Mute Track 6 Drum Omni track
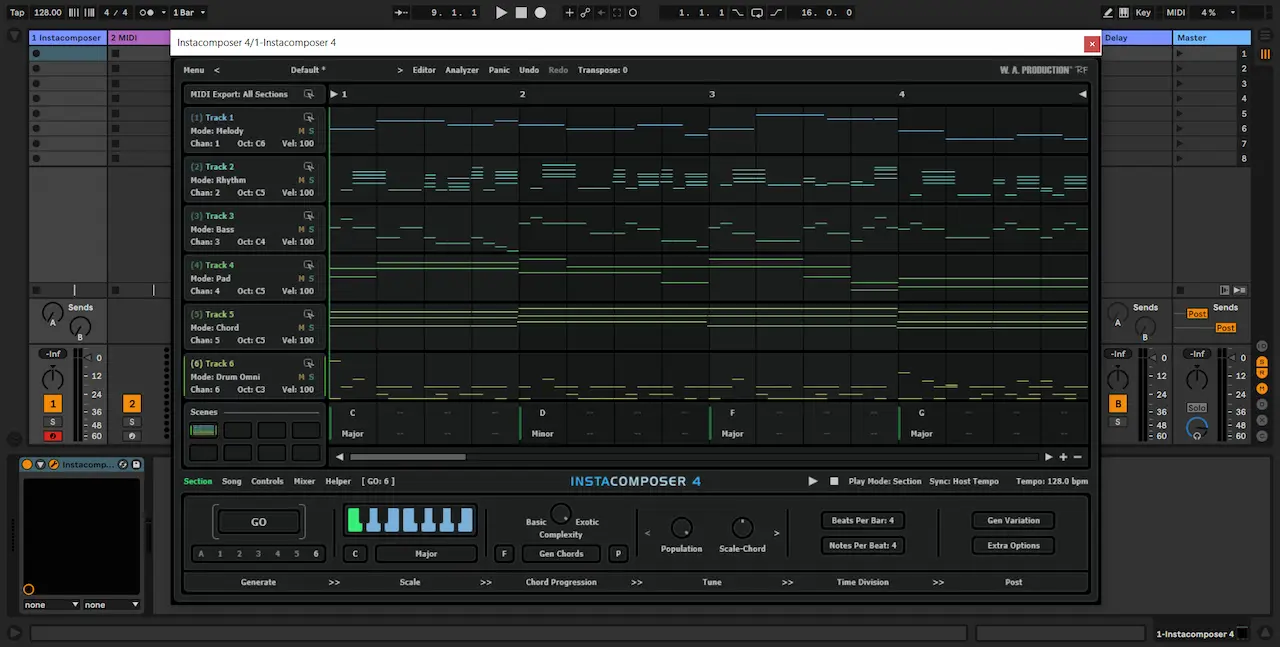Viewport: 1280px width, 647px height. pos(301,377)
